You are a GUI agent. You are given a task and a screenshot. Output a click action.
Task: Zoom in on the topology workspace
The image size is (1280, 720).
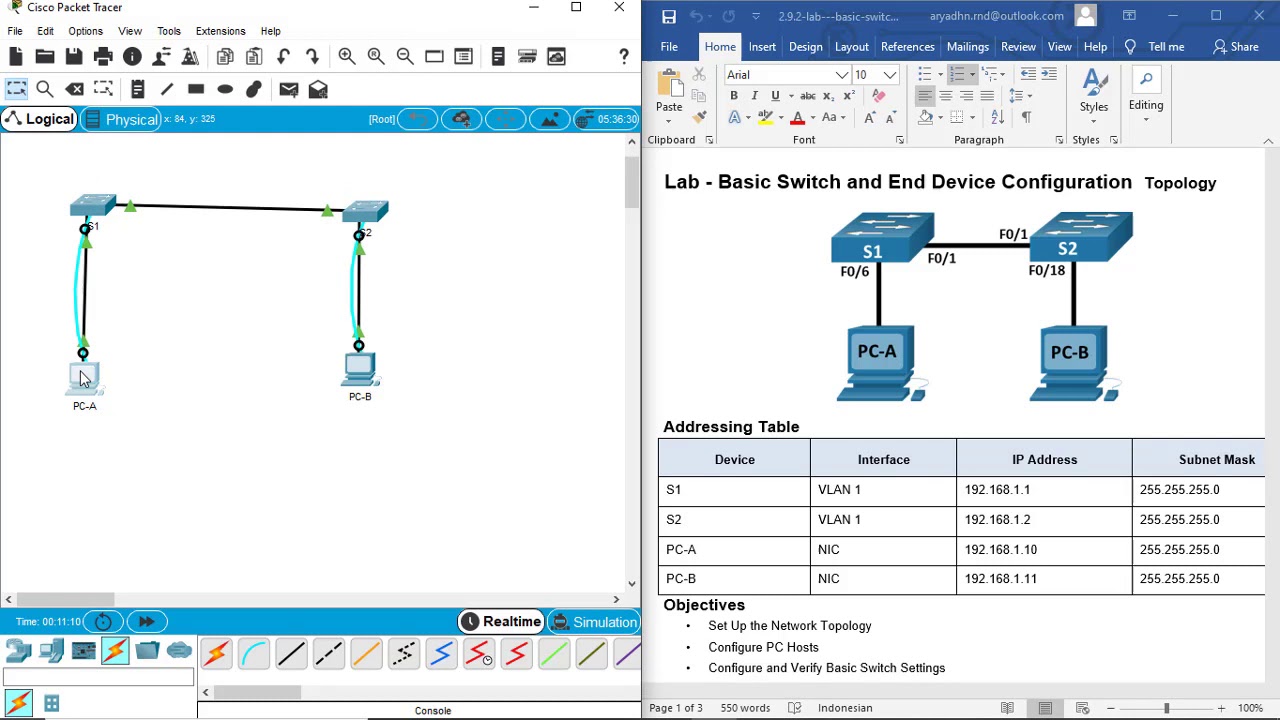(x=347, y=57)
